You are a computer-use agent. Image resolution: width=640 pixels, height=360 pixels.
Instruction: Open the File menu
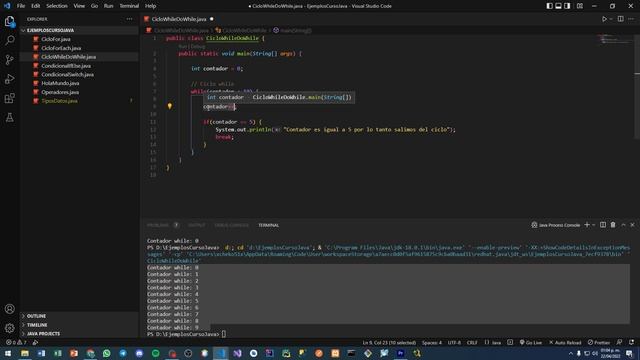[21, 6]
